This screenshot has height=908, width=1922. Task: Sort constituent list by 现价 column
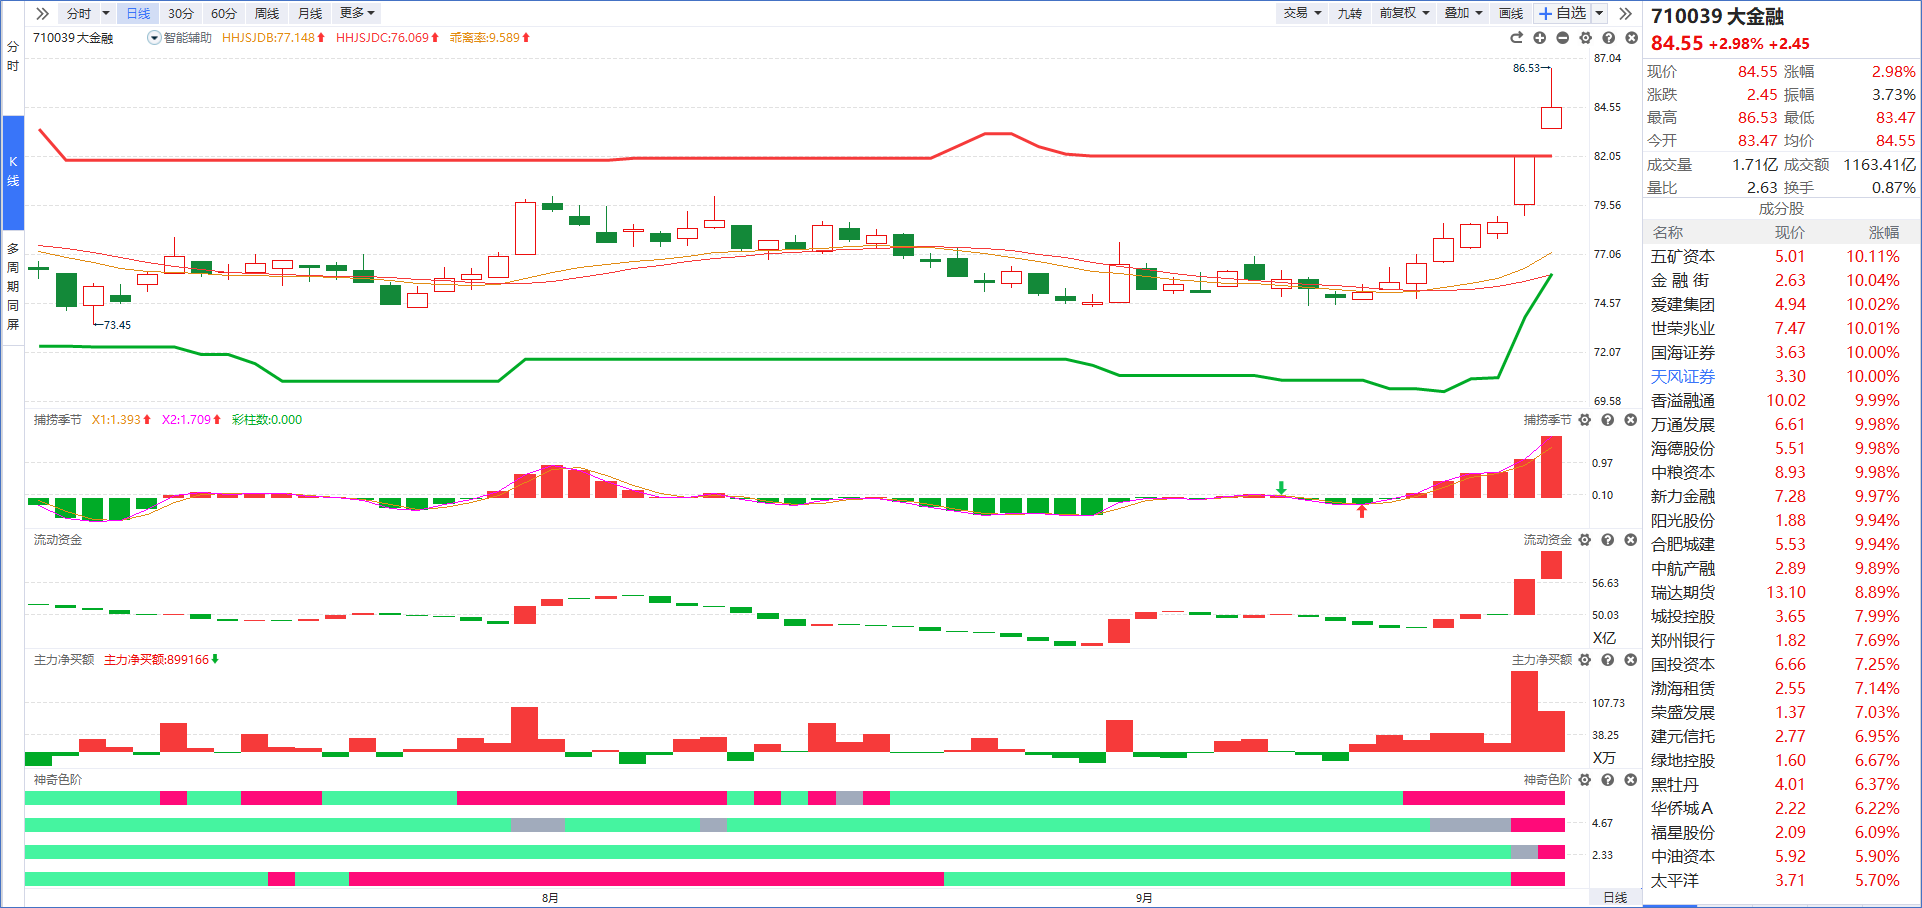[1790, 232]
